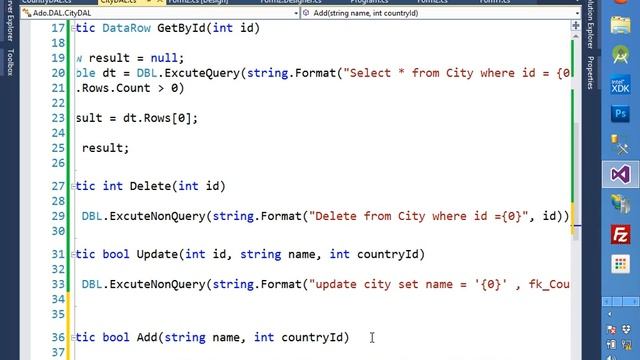Place caret on GetById method name
Screen dimensions: 640x360
tap(181, 28)
